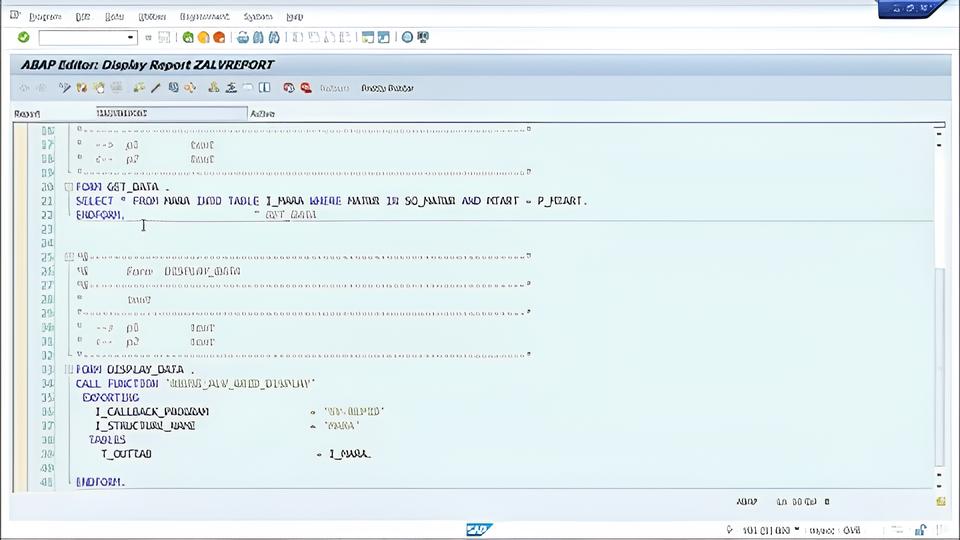This screenshot has width=960, height=540.
Task: Click the lock icon in the status bar
Action: (x=920, y=530)
